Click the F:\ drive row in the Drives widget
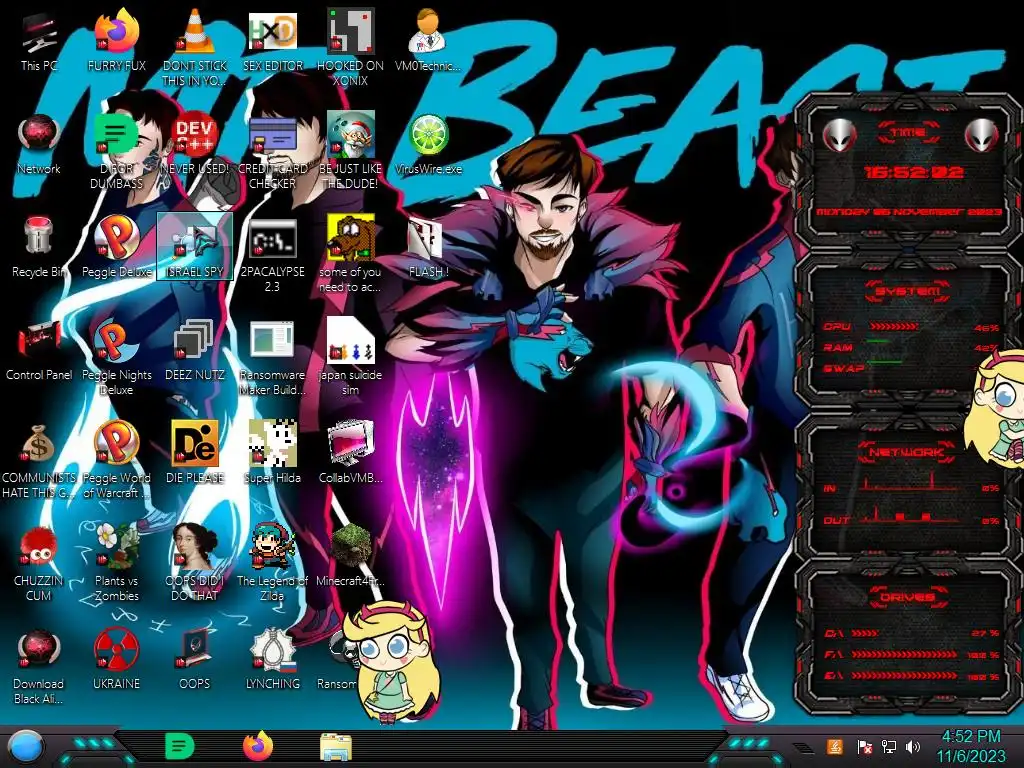The image size is (1024, 768). [910, 654]
